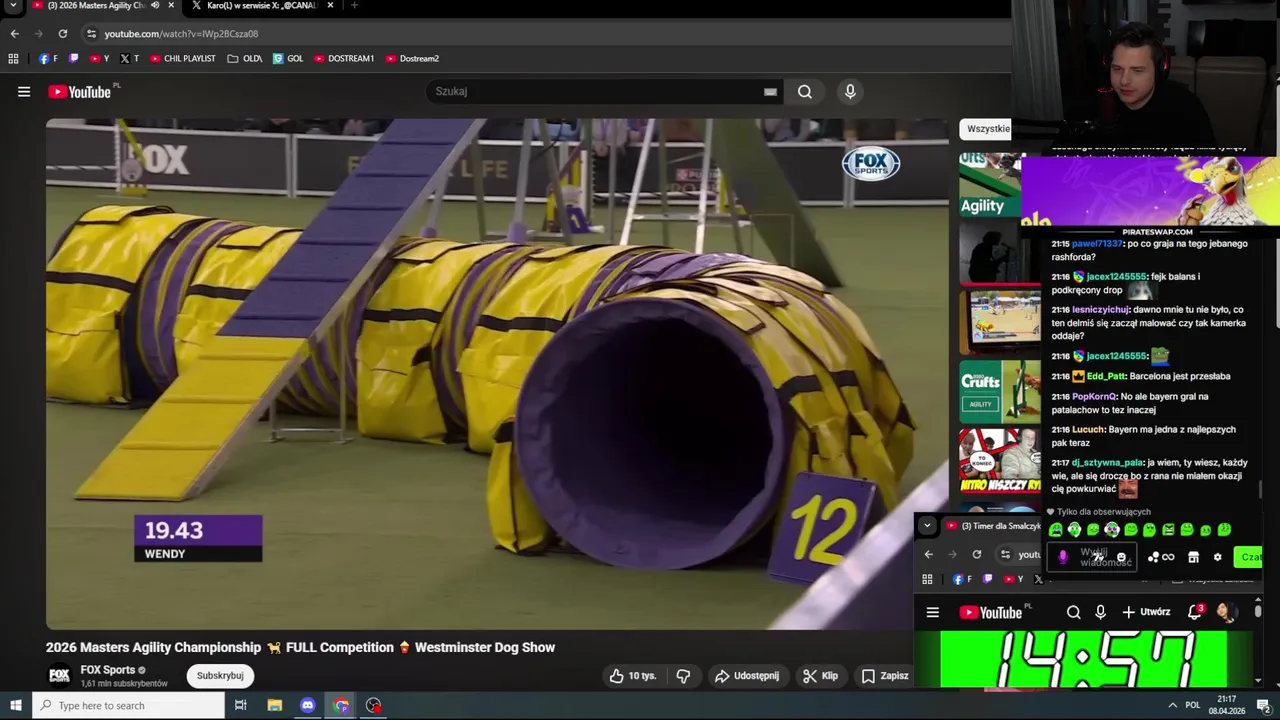Open the Twitch bookmark icon

74,59
